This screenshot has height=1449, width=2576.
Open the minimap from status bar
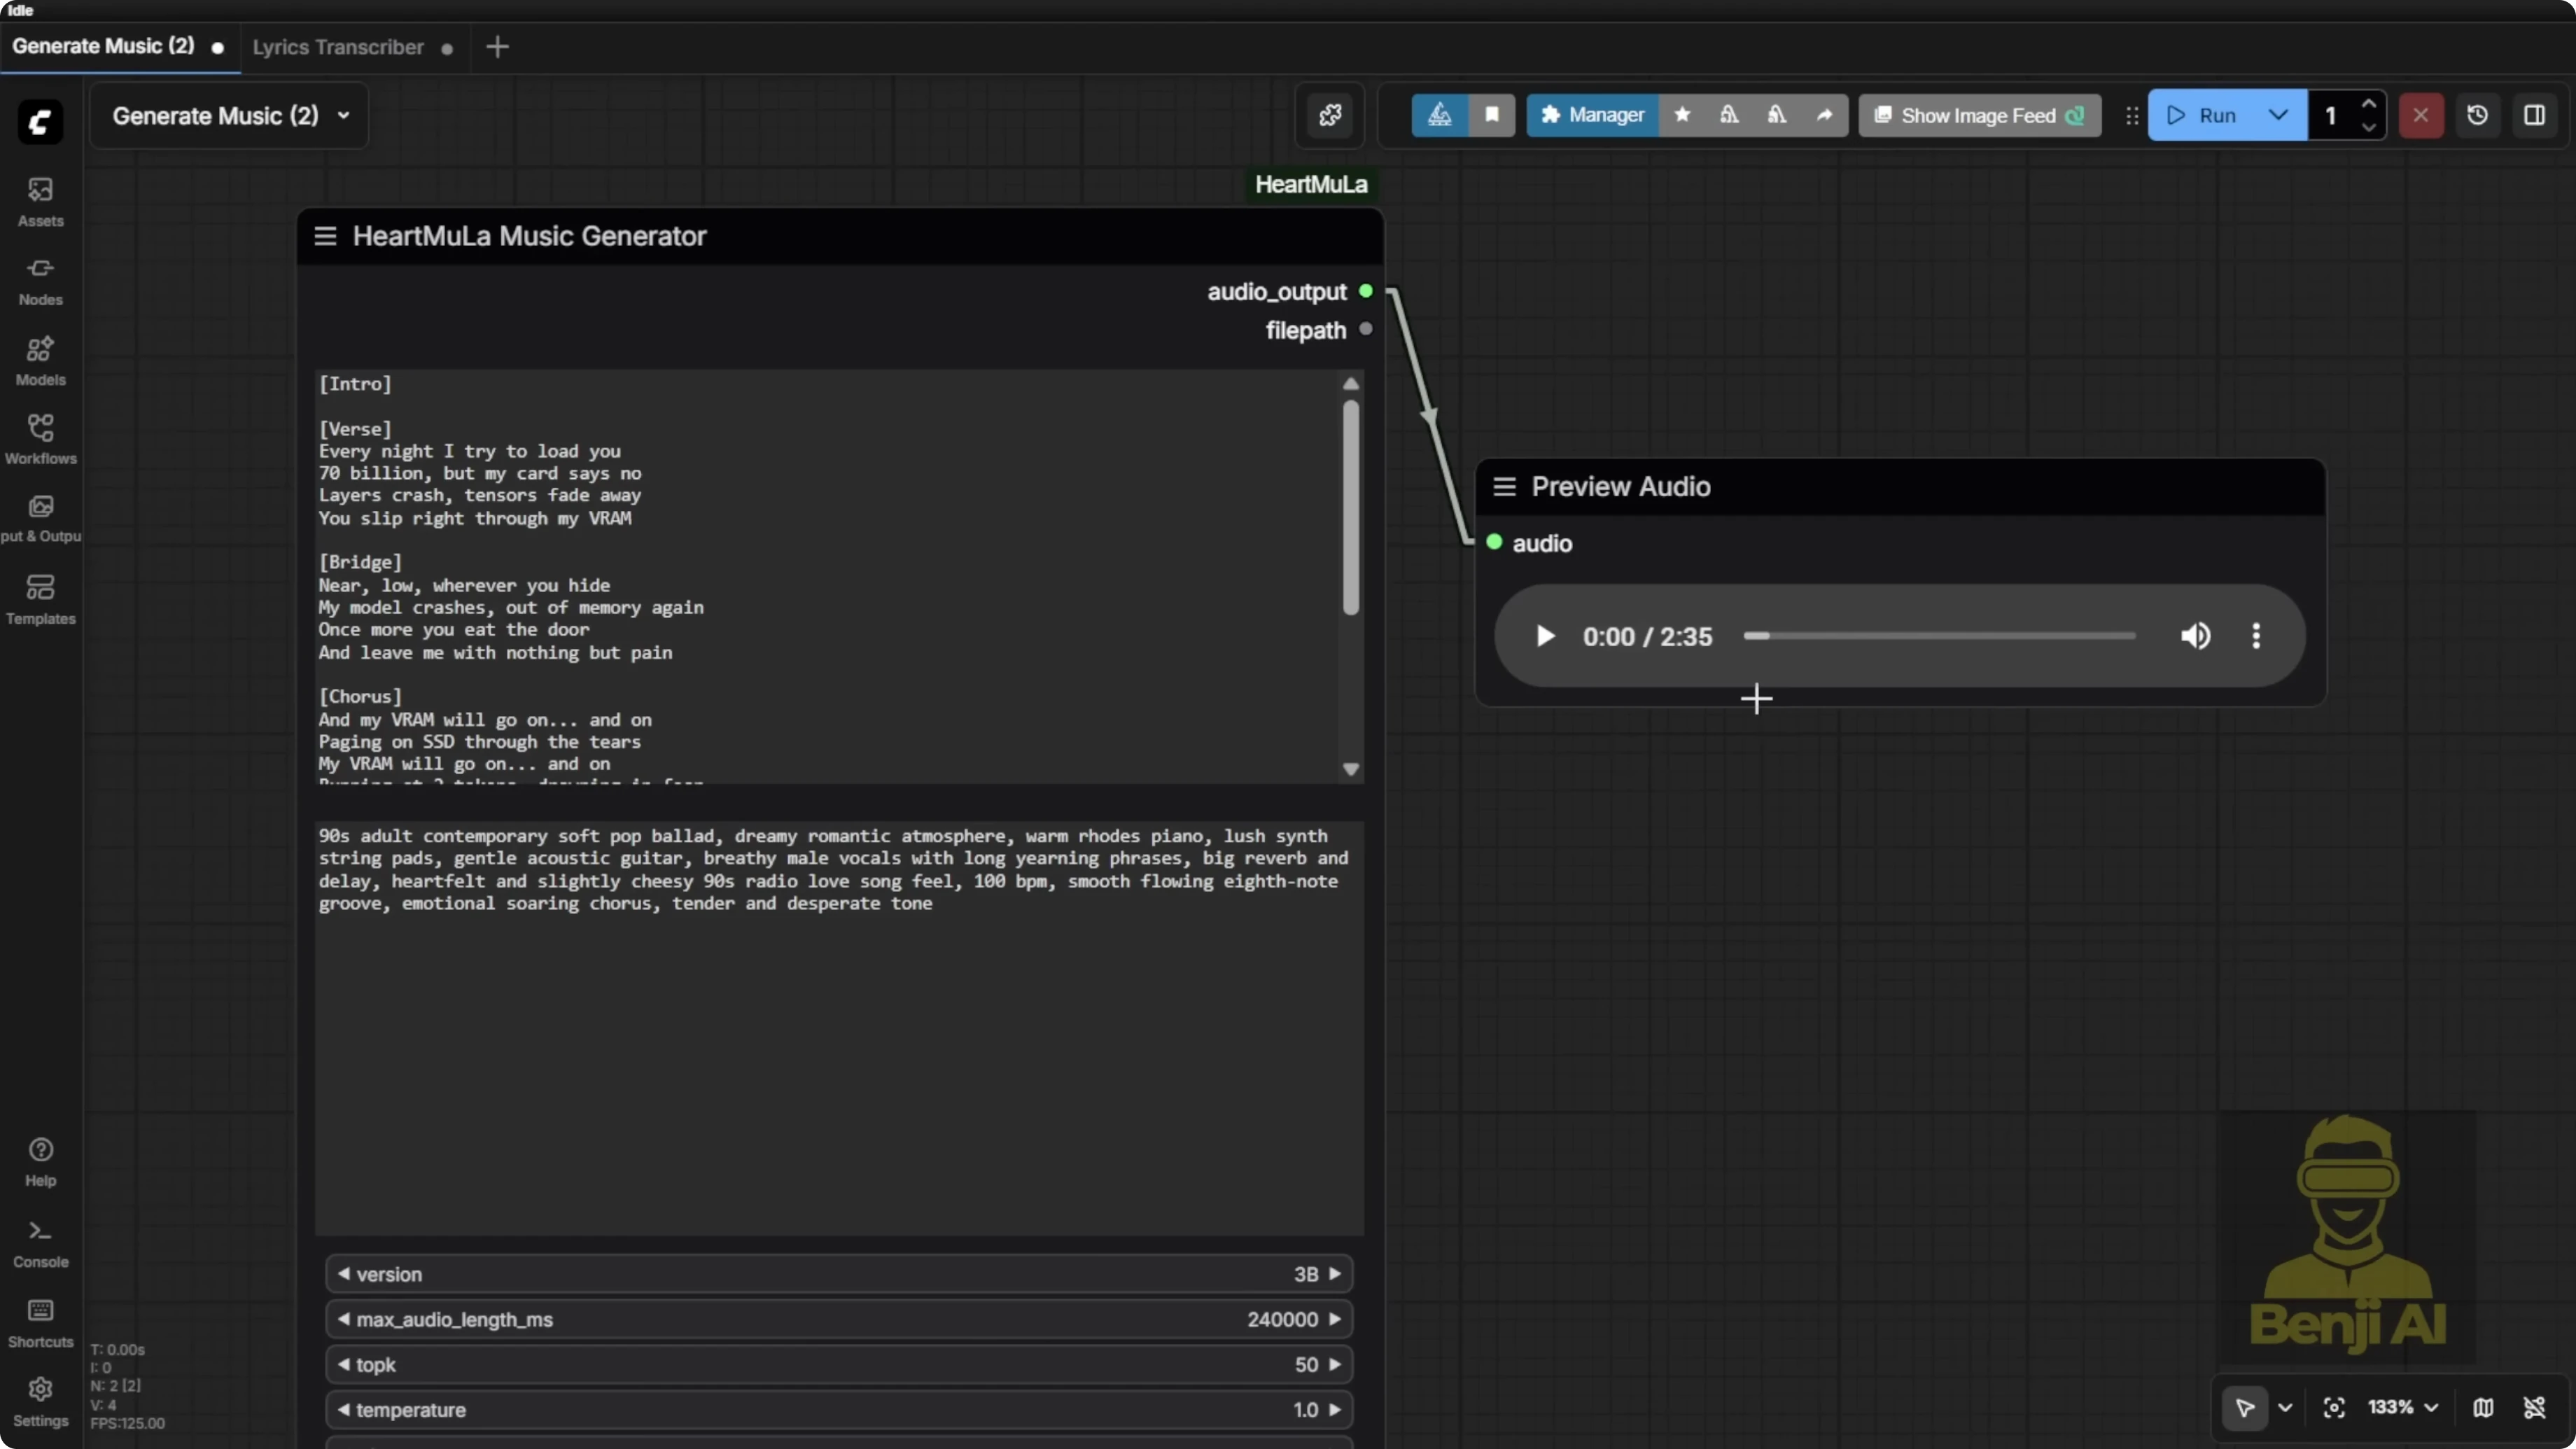2484,1407
